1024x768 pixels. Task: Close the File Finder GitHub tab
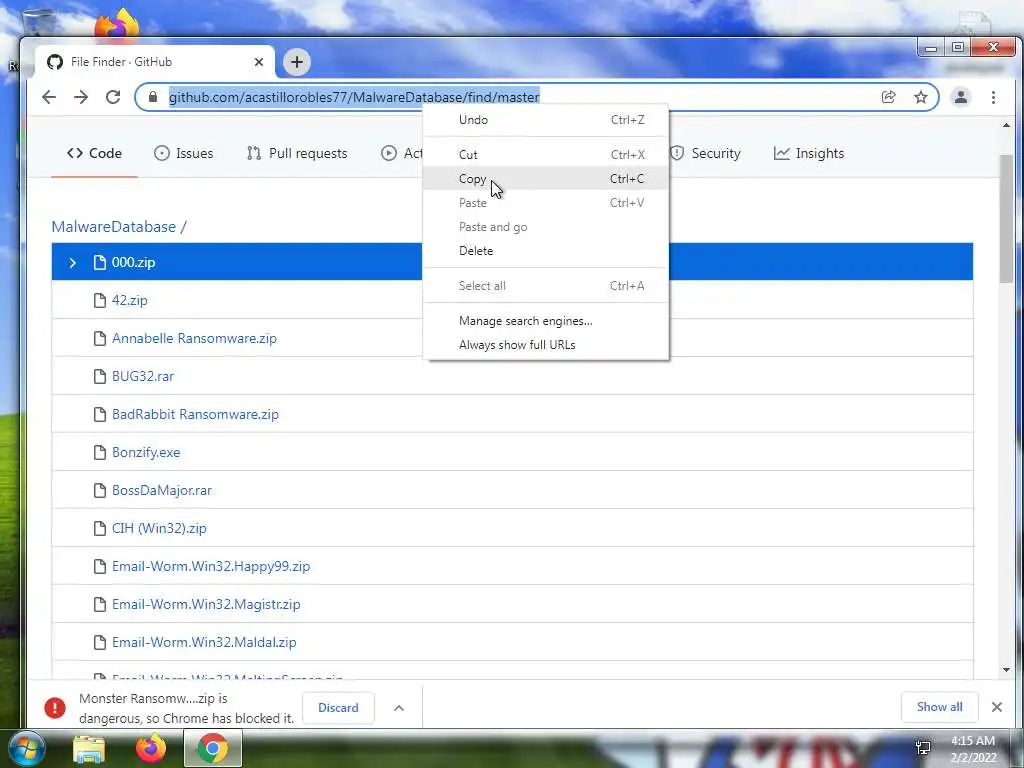(x=259, y=62)
